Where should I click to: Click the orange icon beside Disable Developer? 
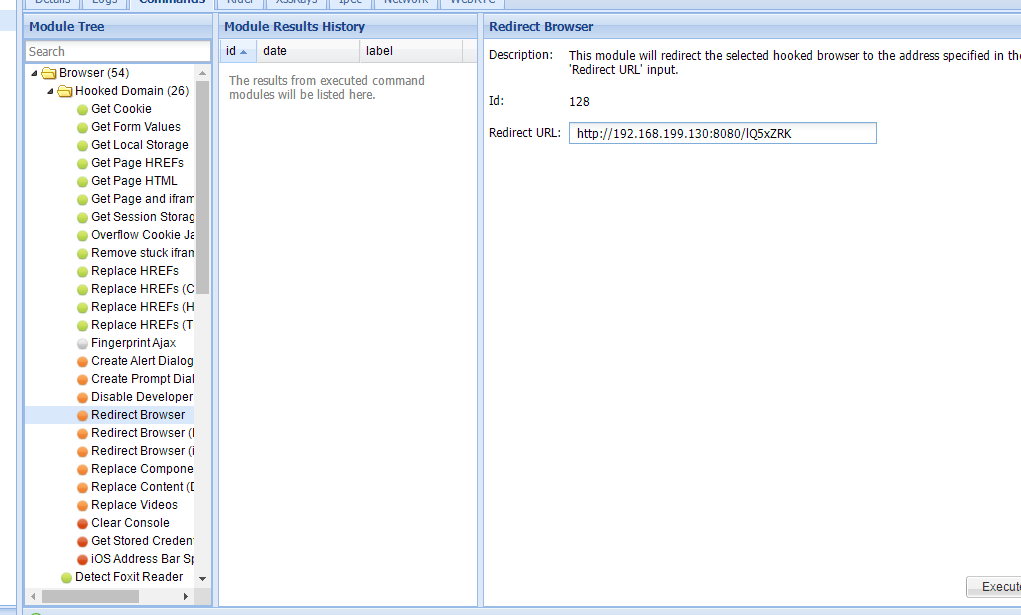[x=82, y=397]
